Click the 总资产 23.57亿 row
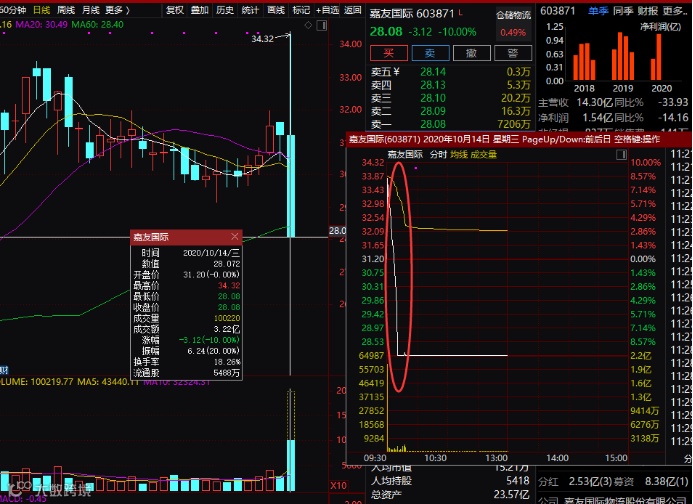The image size is (693, 504). [x=450, y=494]
